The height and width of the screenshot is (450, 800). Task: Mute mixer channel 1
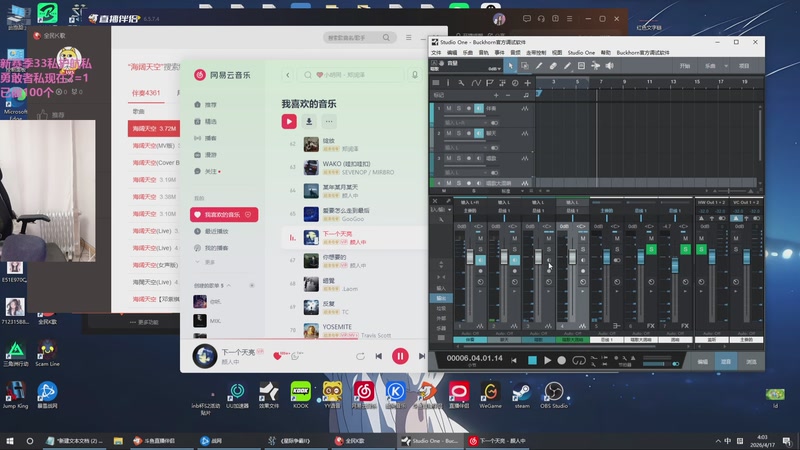[x=480, y=238]
